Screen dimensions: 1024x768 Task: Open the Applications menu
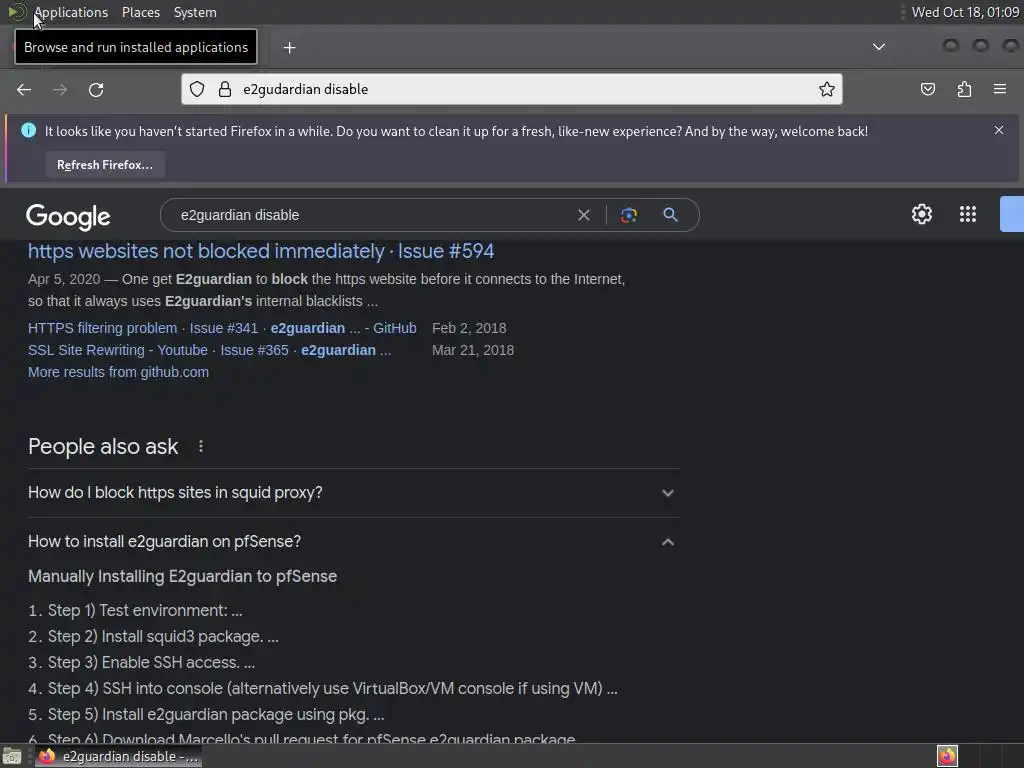[x=71, y=12]
